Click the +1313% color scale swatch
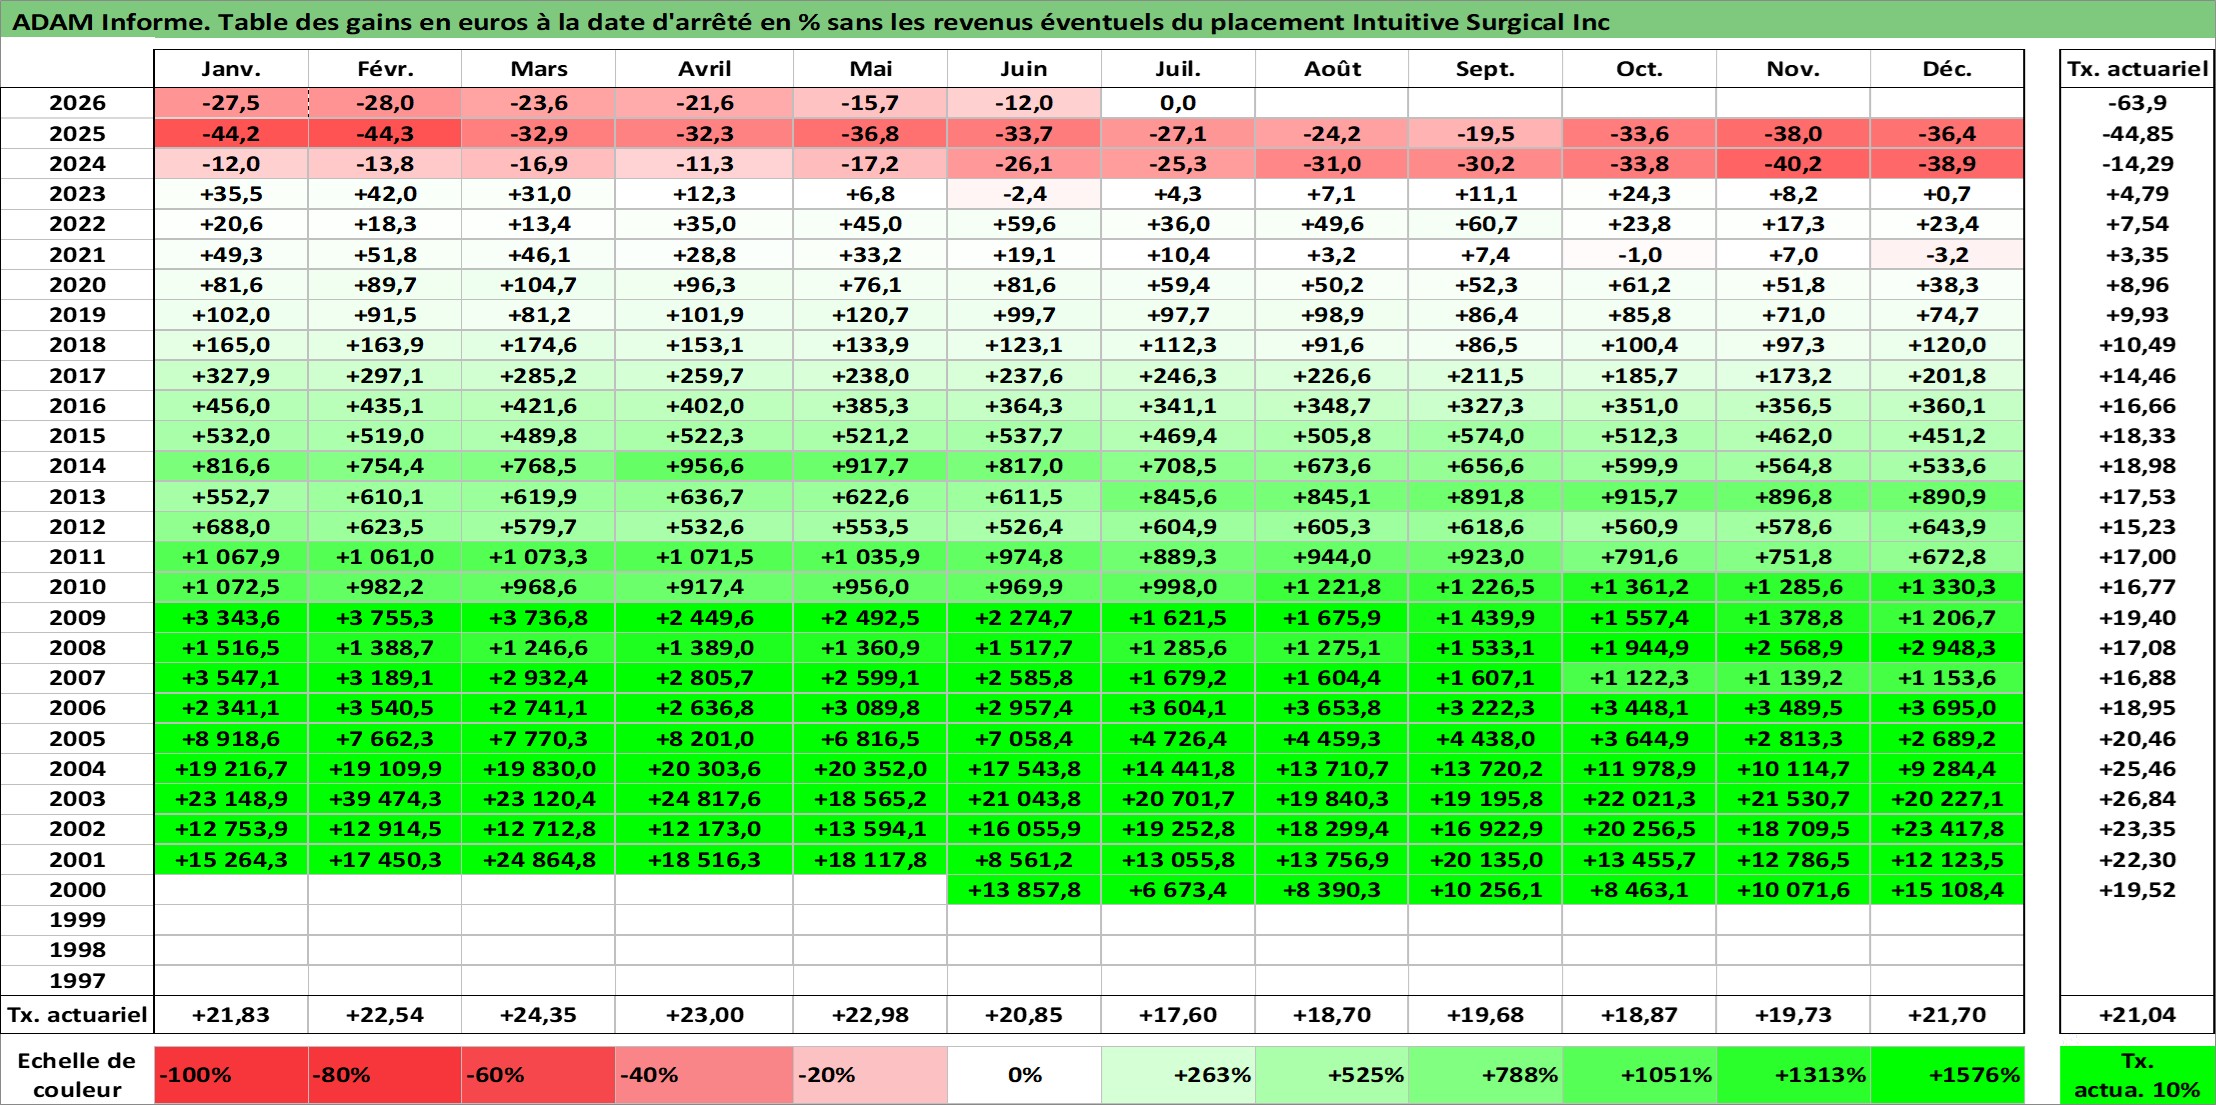 tap(1793, 1075)
